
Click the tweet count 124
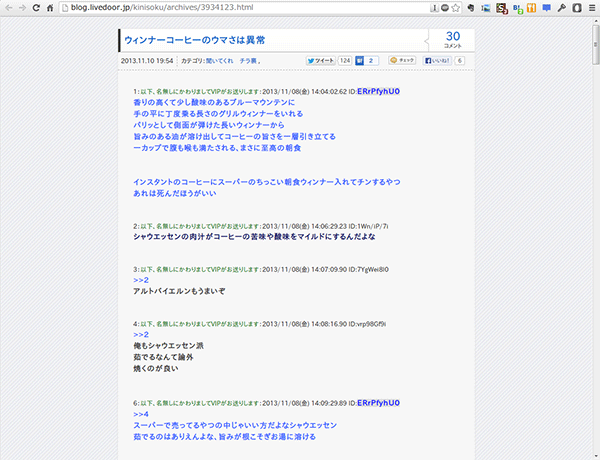point(345,60)
